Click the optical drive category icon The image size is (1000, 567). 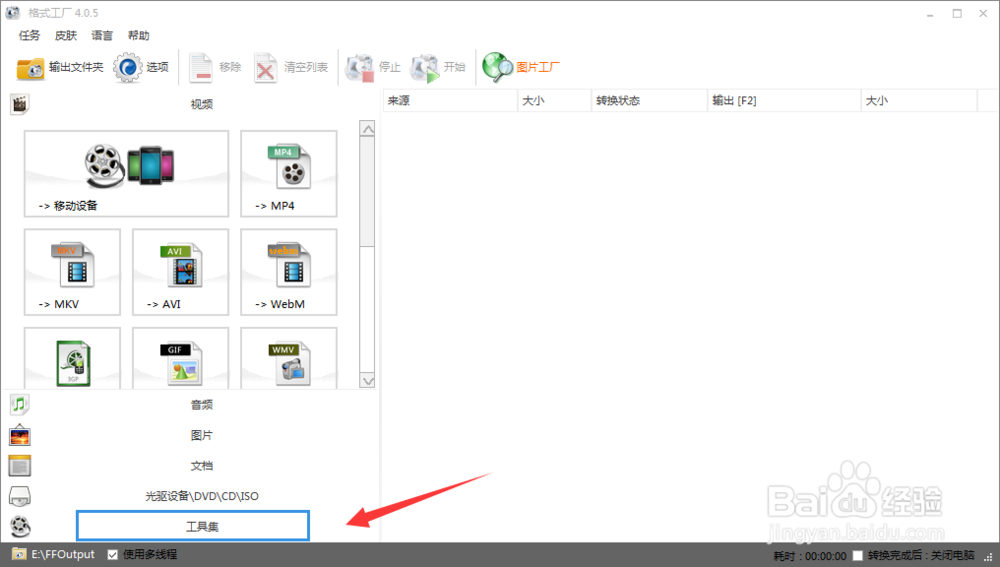(20, 496)
